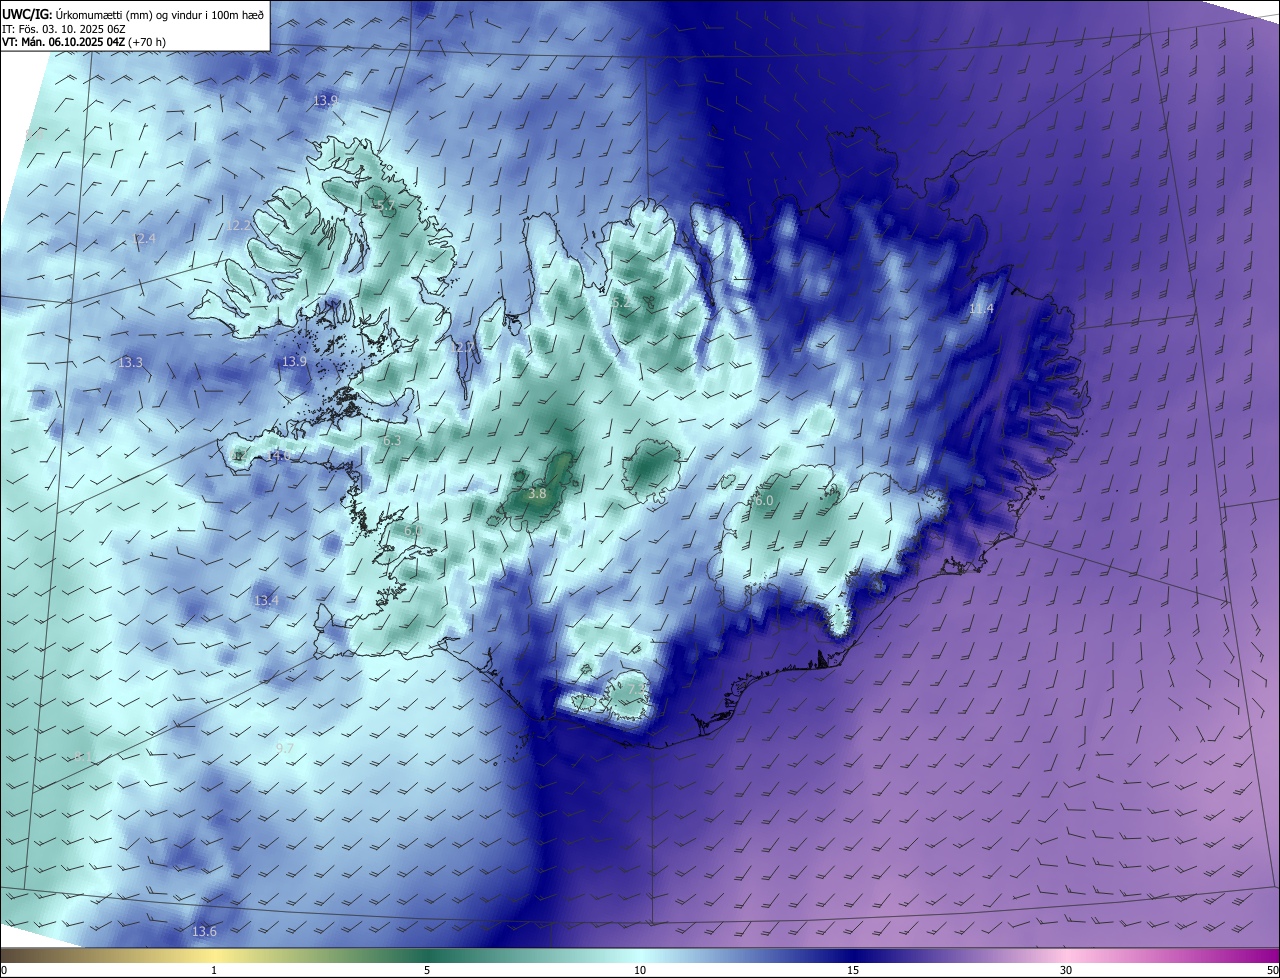
Task: Click the 0 tick on the color scale
Action: (4, 970)
